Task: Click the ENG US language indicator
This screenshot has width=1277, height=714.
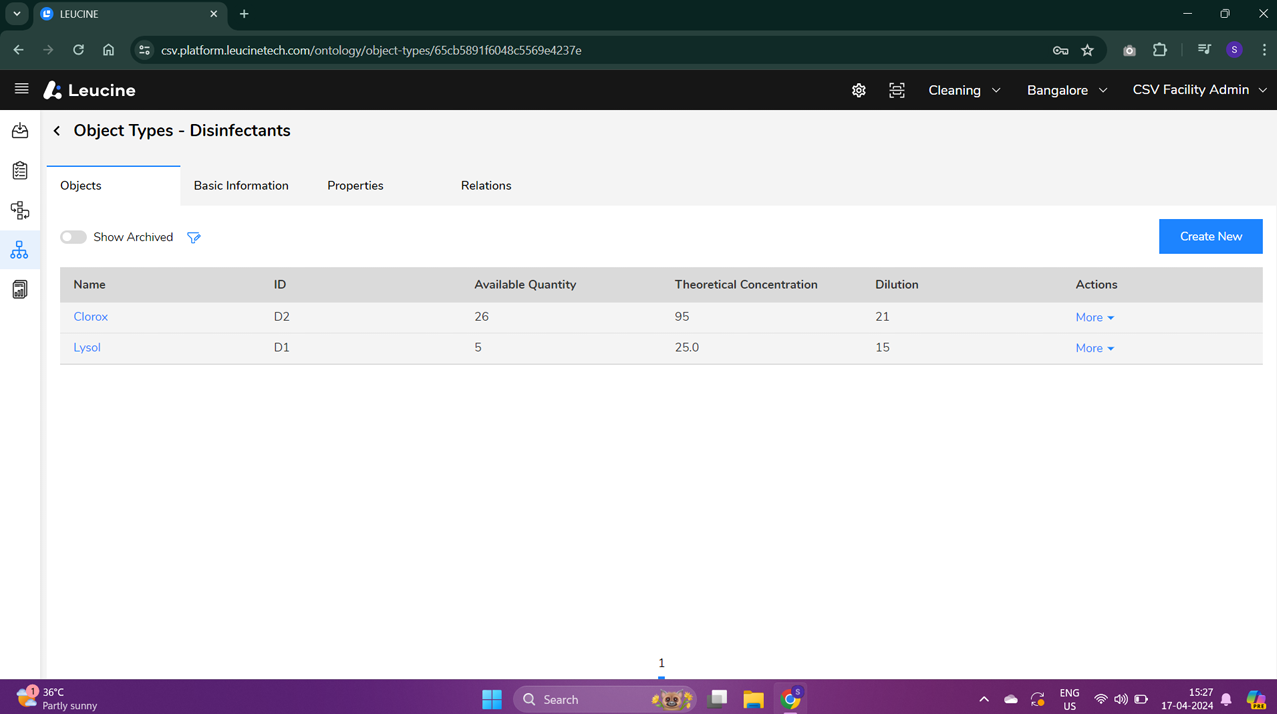Action: tap(1069, 699)
